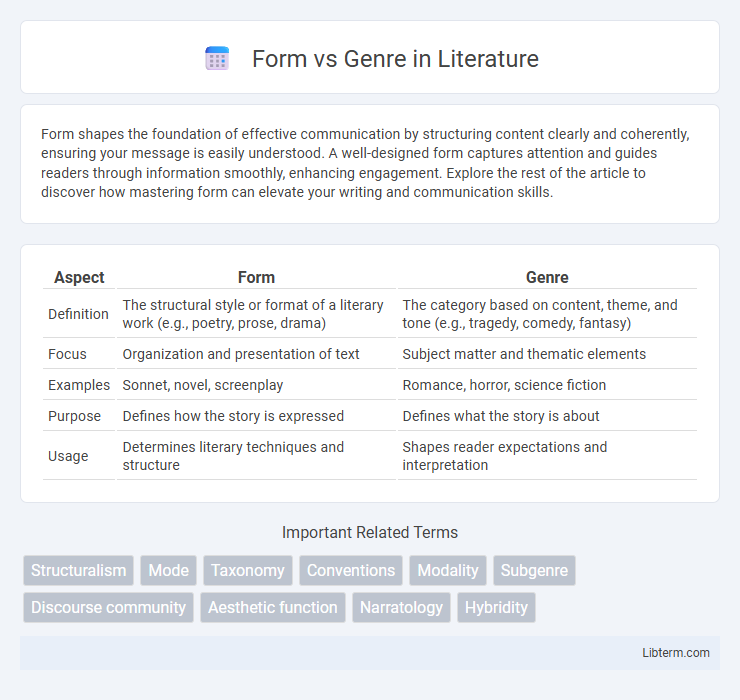The image size is (740, 700).
Task: Click cell 'Determines literary techniques and structure'
Action: [x=256, y=456]
